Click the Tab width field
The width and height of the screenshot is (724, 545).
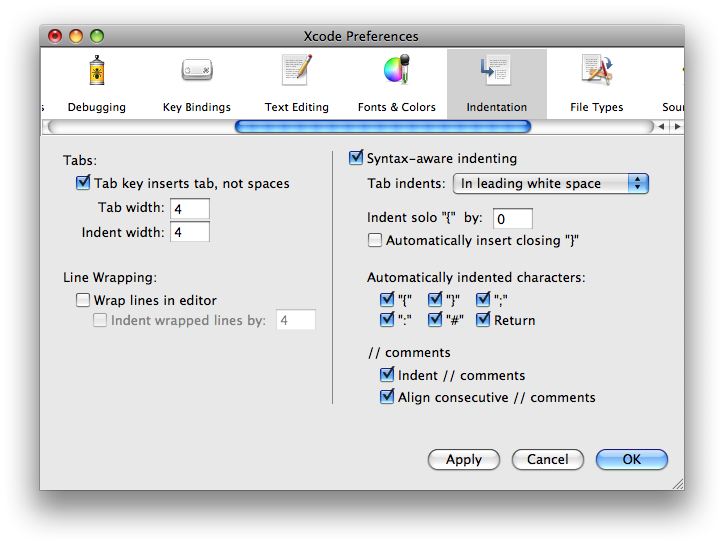tap(190, 208)
